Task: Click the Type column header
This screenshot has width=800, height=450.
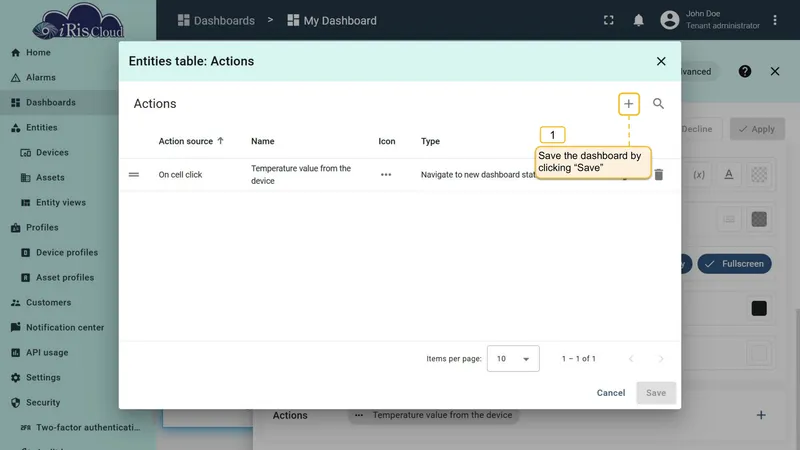Action: (x=430, y=141)
